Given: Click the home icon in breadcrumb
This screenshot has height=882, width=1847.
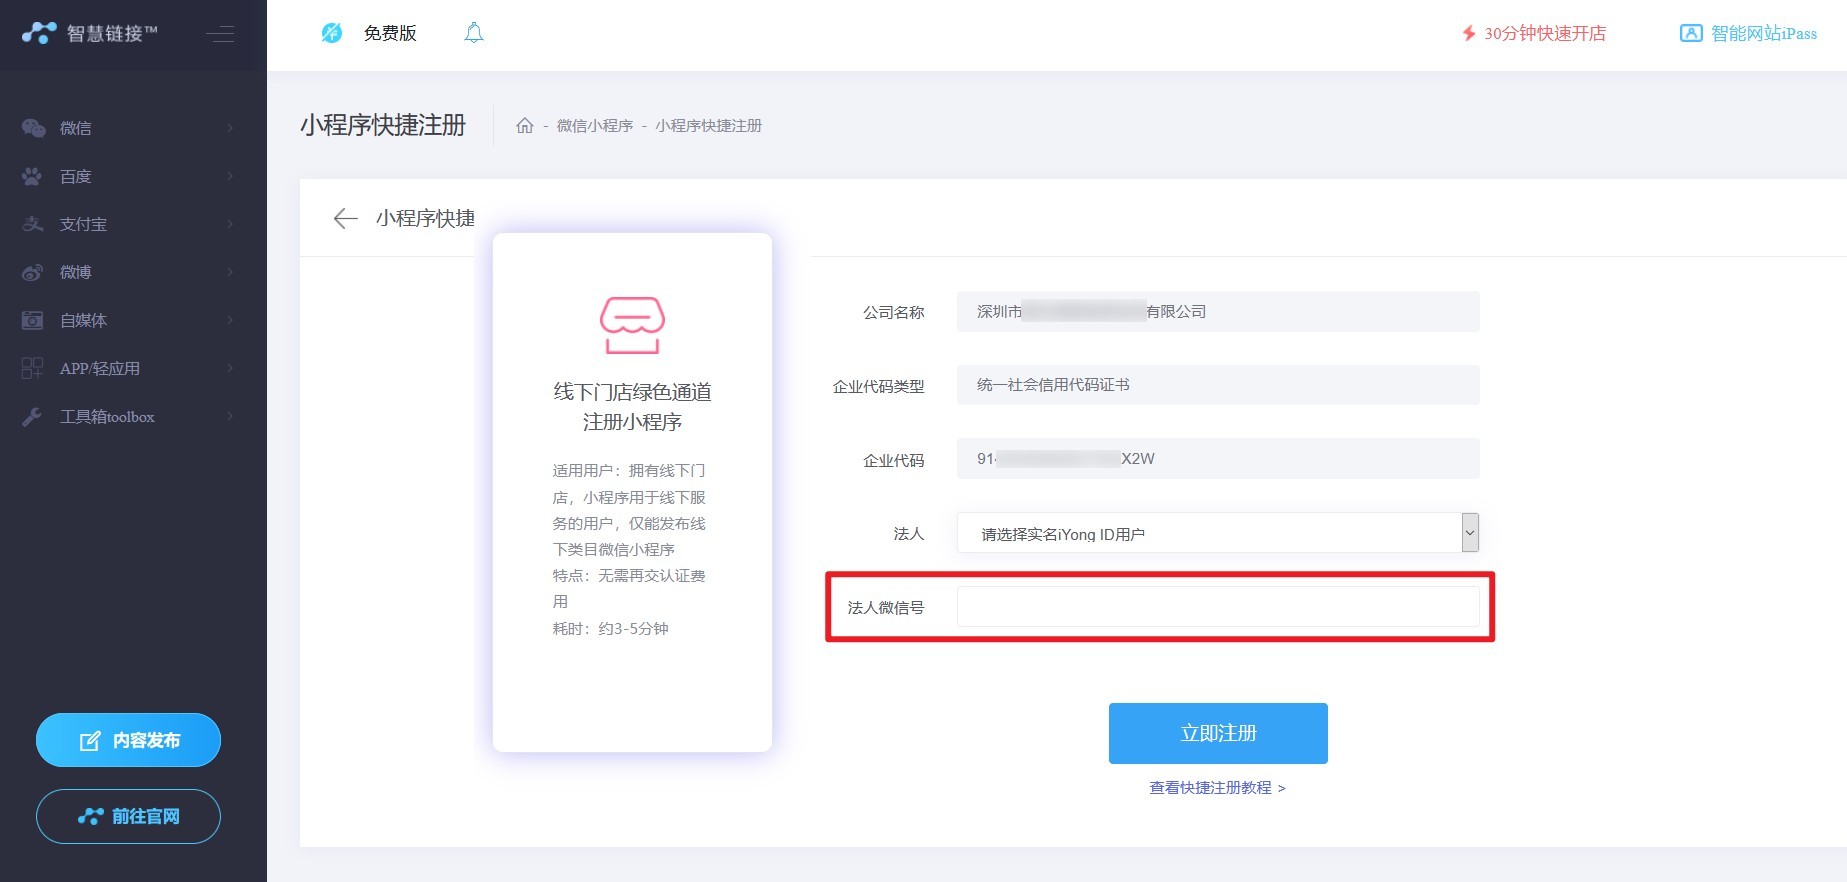Looking at the screenshot, I should point(524,126).
